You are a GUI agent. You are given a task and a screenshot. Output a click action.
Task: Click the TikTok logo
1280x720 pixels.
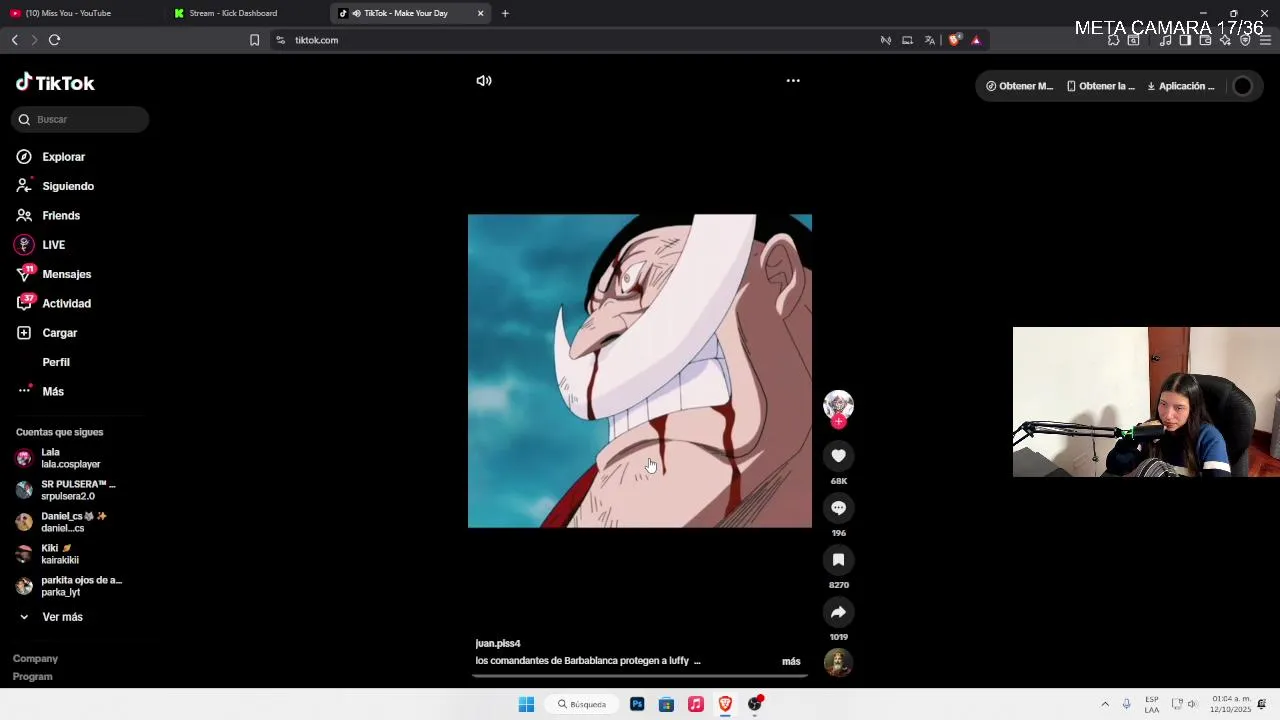click(55, 83)
